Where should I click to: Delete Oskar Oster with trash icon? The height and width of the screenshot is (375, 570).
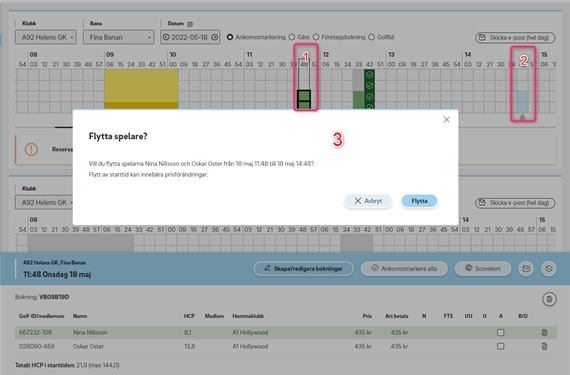(544, 346)
